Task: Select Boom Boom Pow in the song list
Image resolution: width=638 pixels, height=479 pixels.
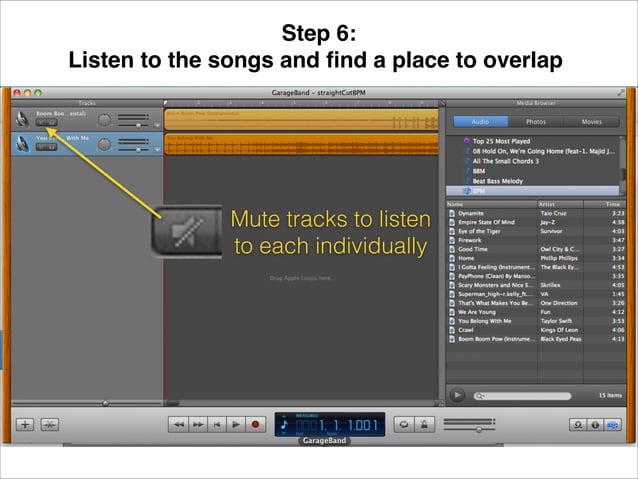Action: [535, 339]
